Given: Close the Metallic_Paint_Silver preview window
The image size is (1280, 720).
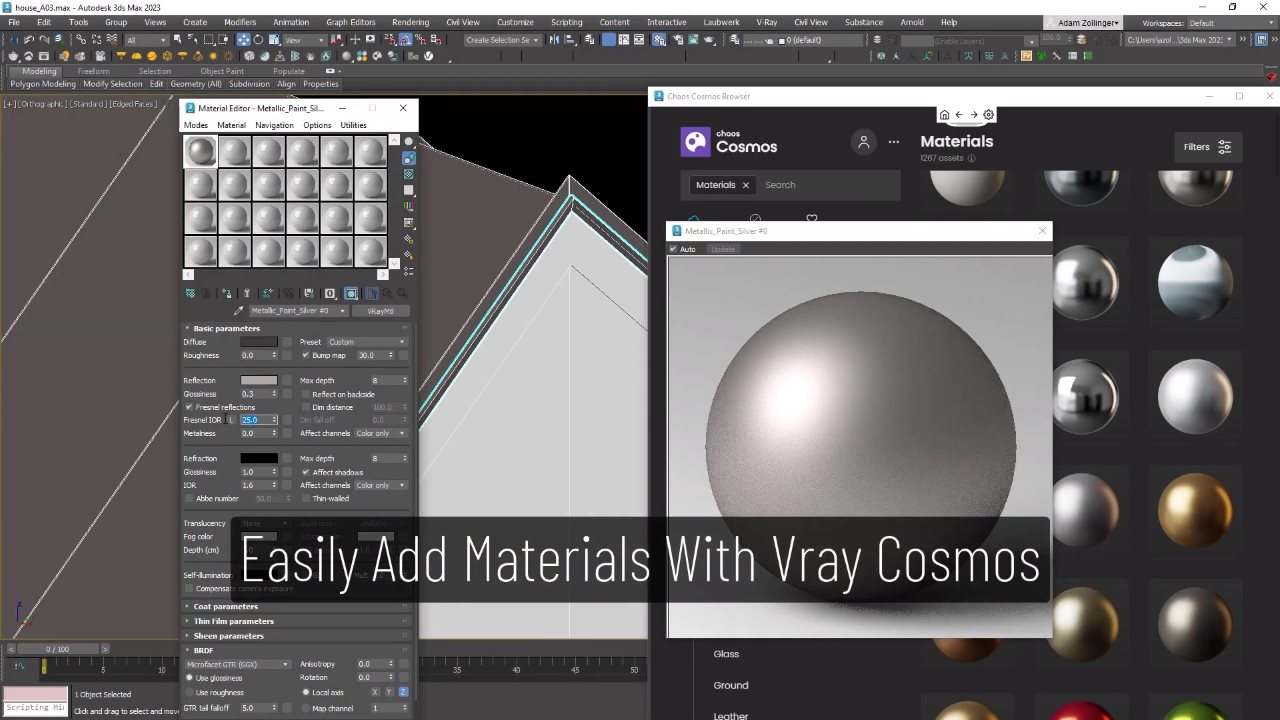Looking at the screenshot, I should click(x=1042, y=231).
